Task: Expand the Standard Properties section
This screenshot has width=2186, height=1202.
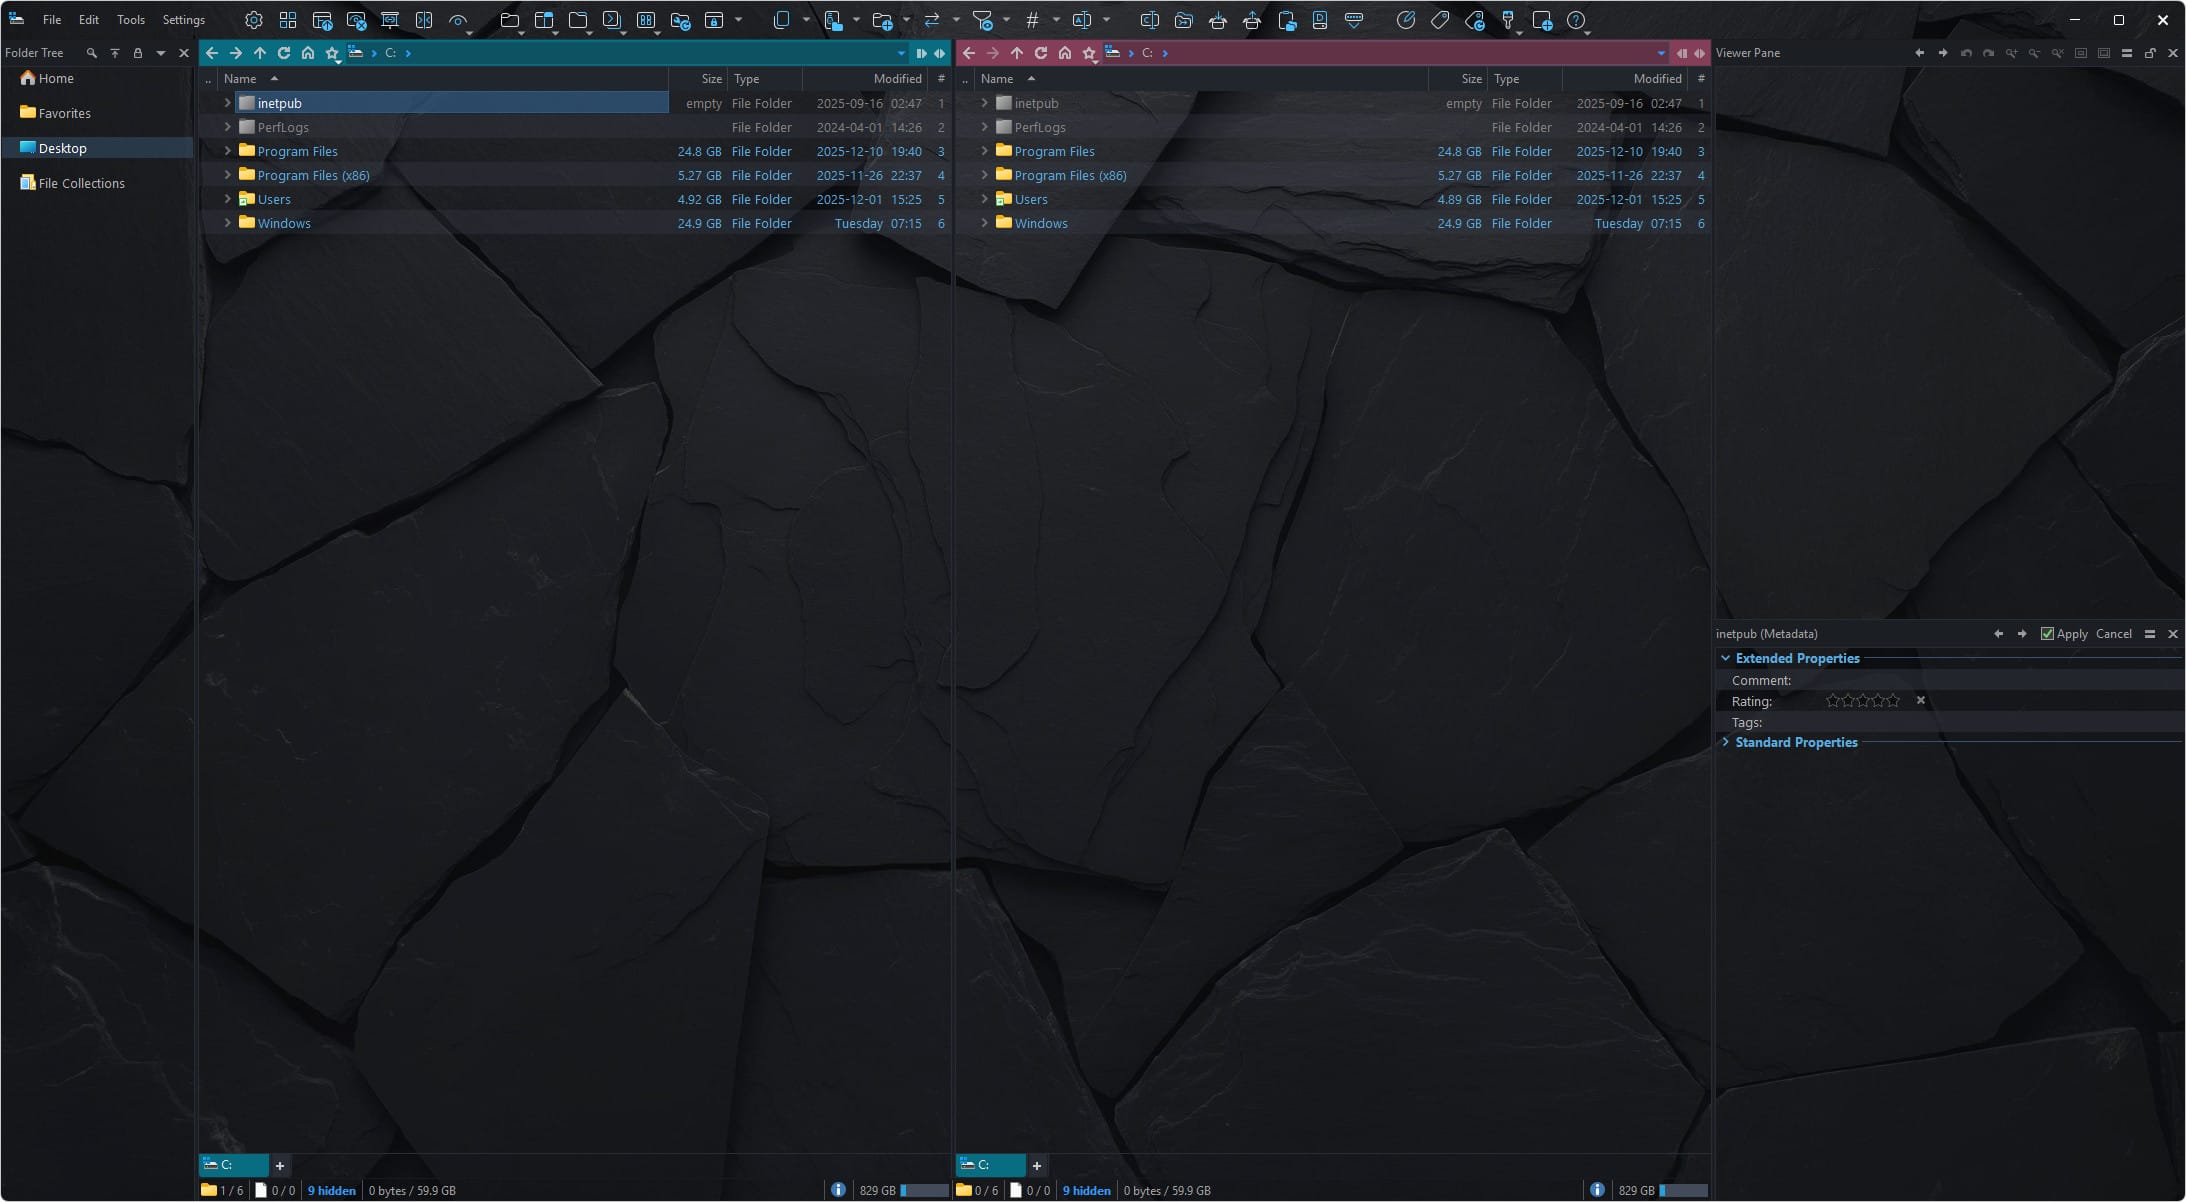Action: tap(1726, 742)
